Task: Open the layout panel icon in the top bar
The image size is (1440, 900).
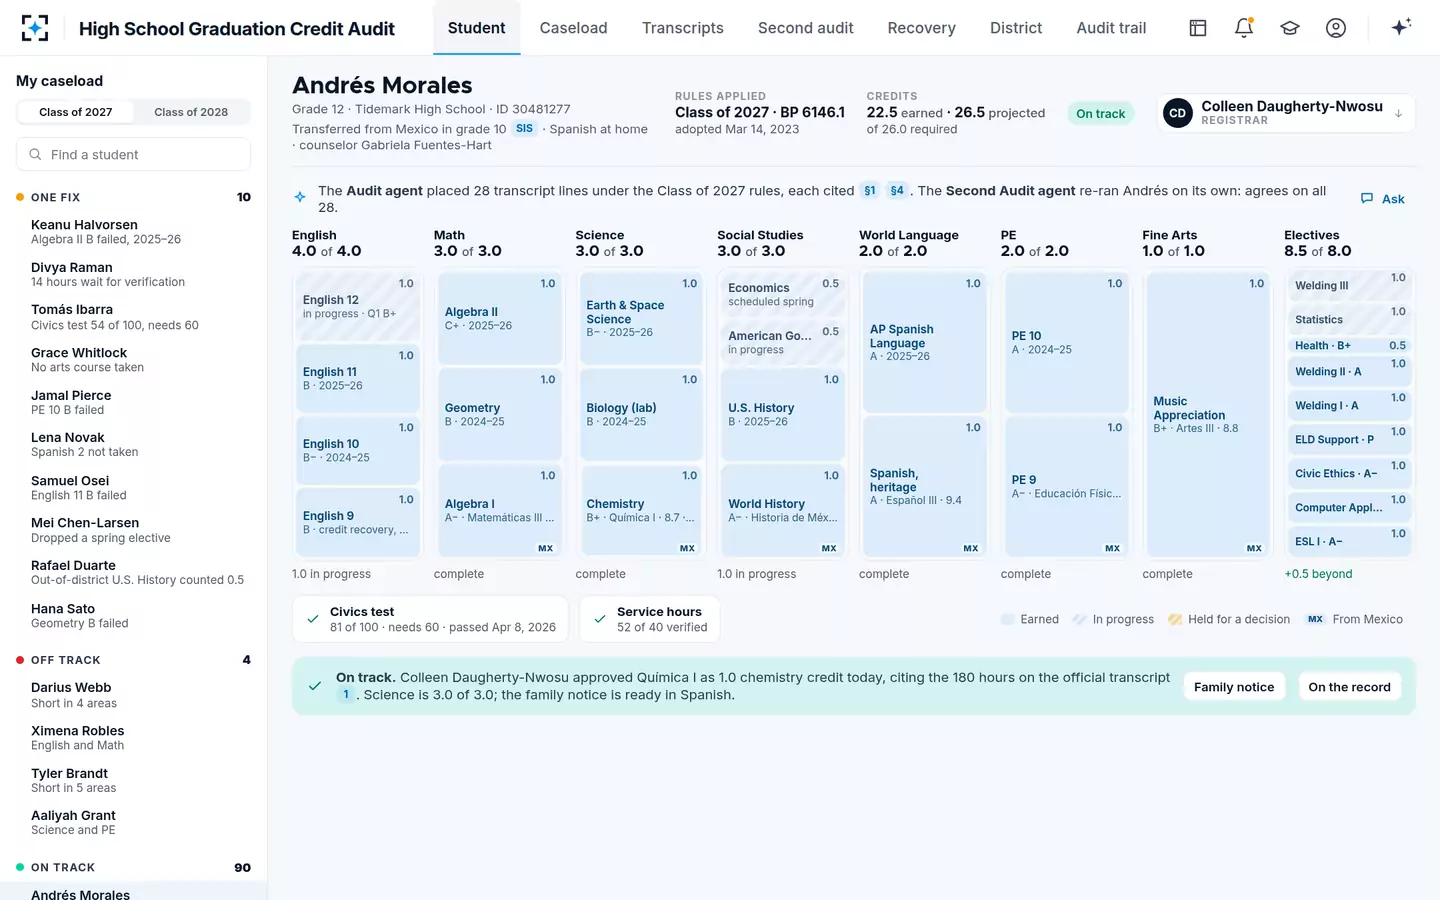Action: pos(1198,28)
